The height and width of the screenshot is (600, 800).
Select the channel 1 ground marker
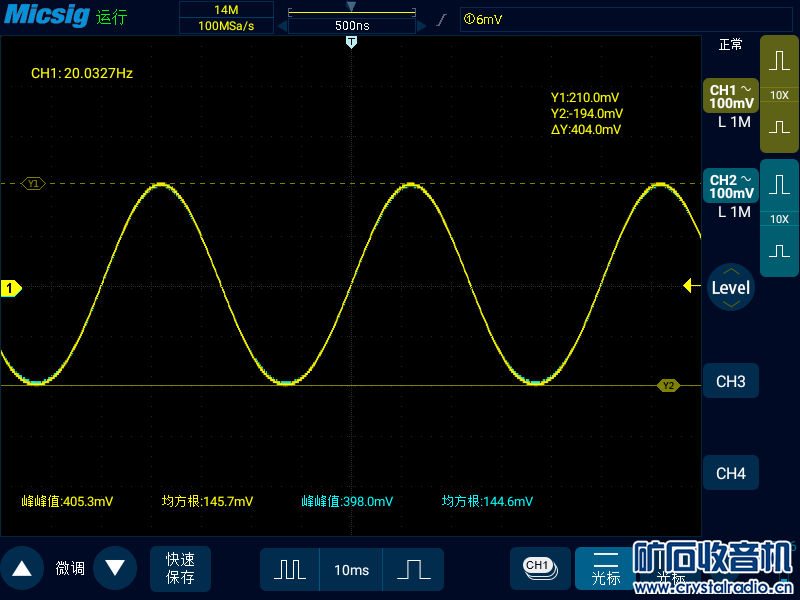tap(11, 288)
